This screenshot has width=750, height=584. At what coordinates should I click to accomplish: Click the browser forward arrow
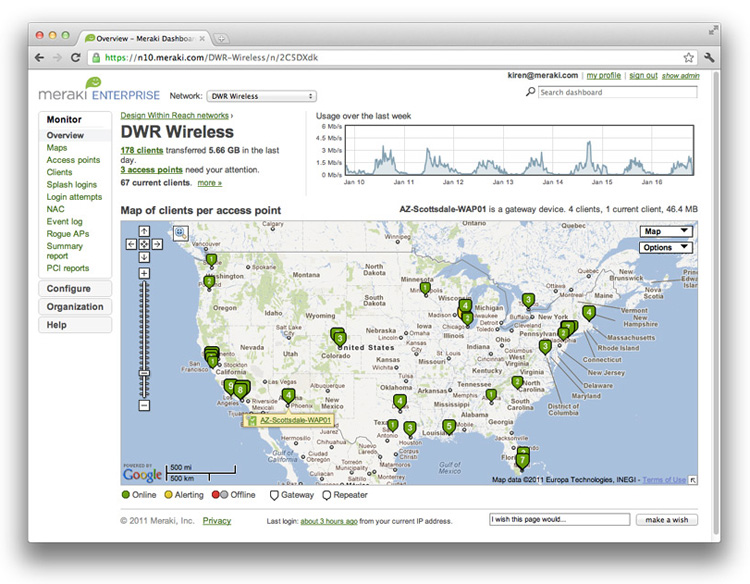[x=57, y=58]
